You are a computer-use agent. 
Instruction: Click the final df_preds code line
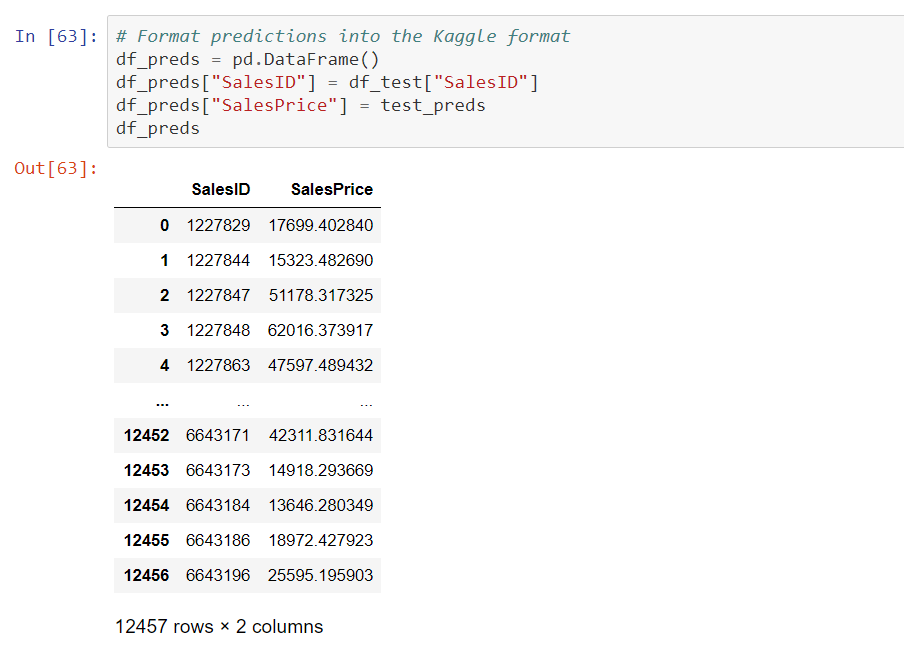[x=158, y=129]
